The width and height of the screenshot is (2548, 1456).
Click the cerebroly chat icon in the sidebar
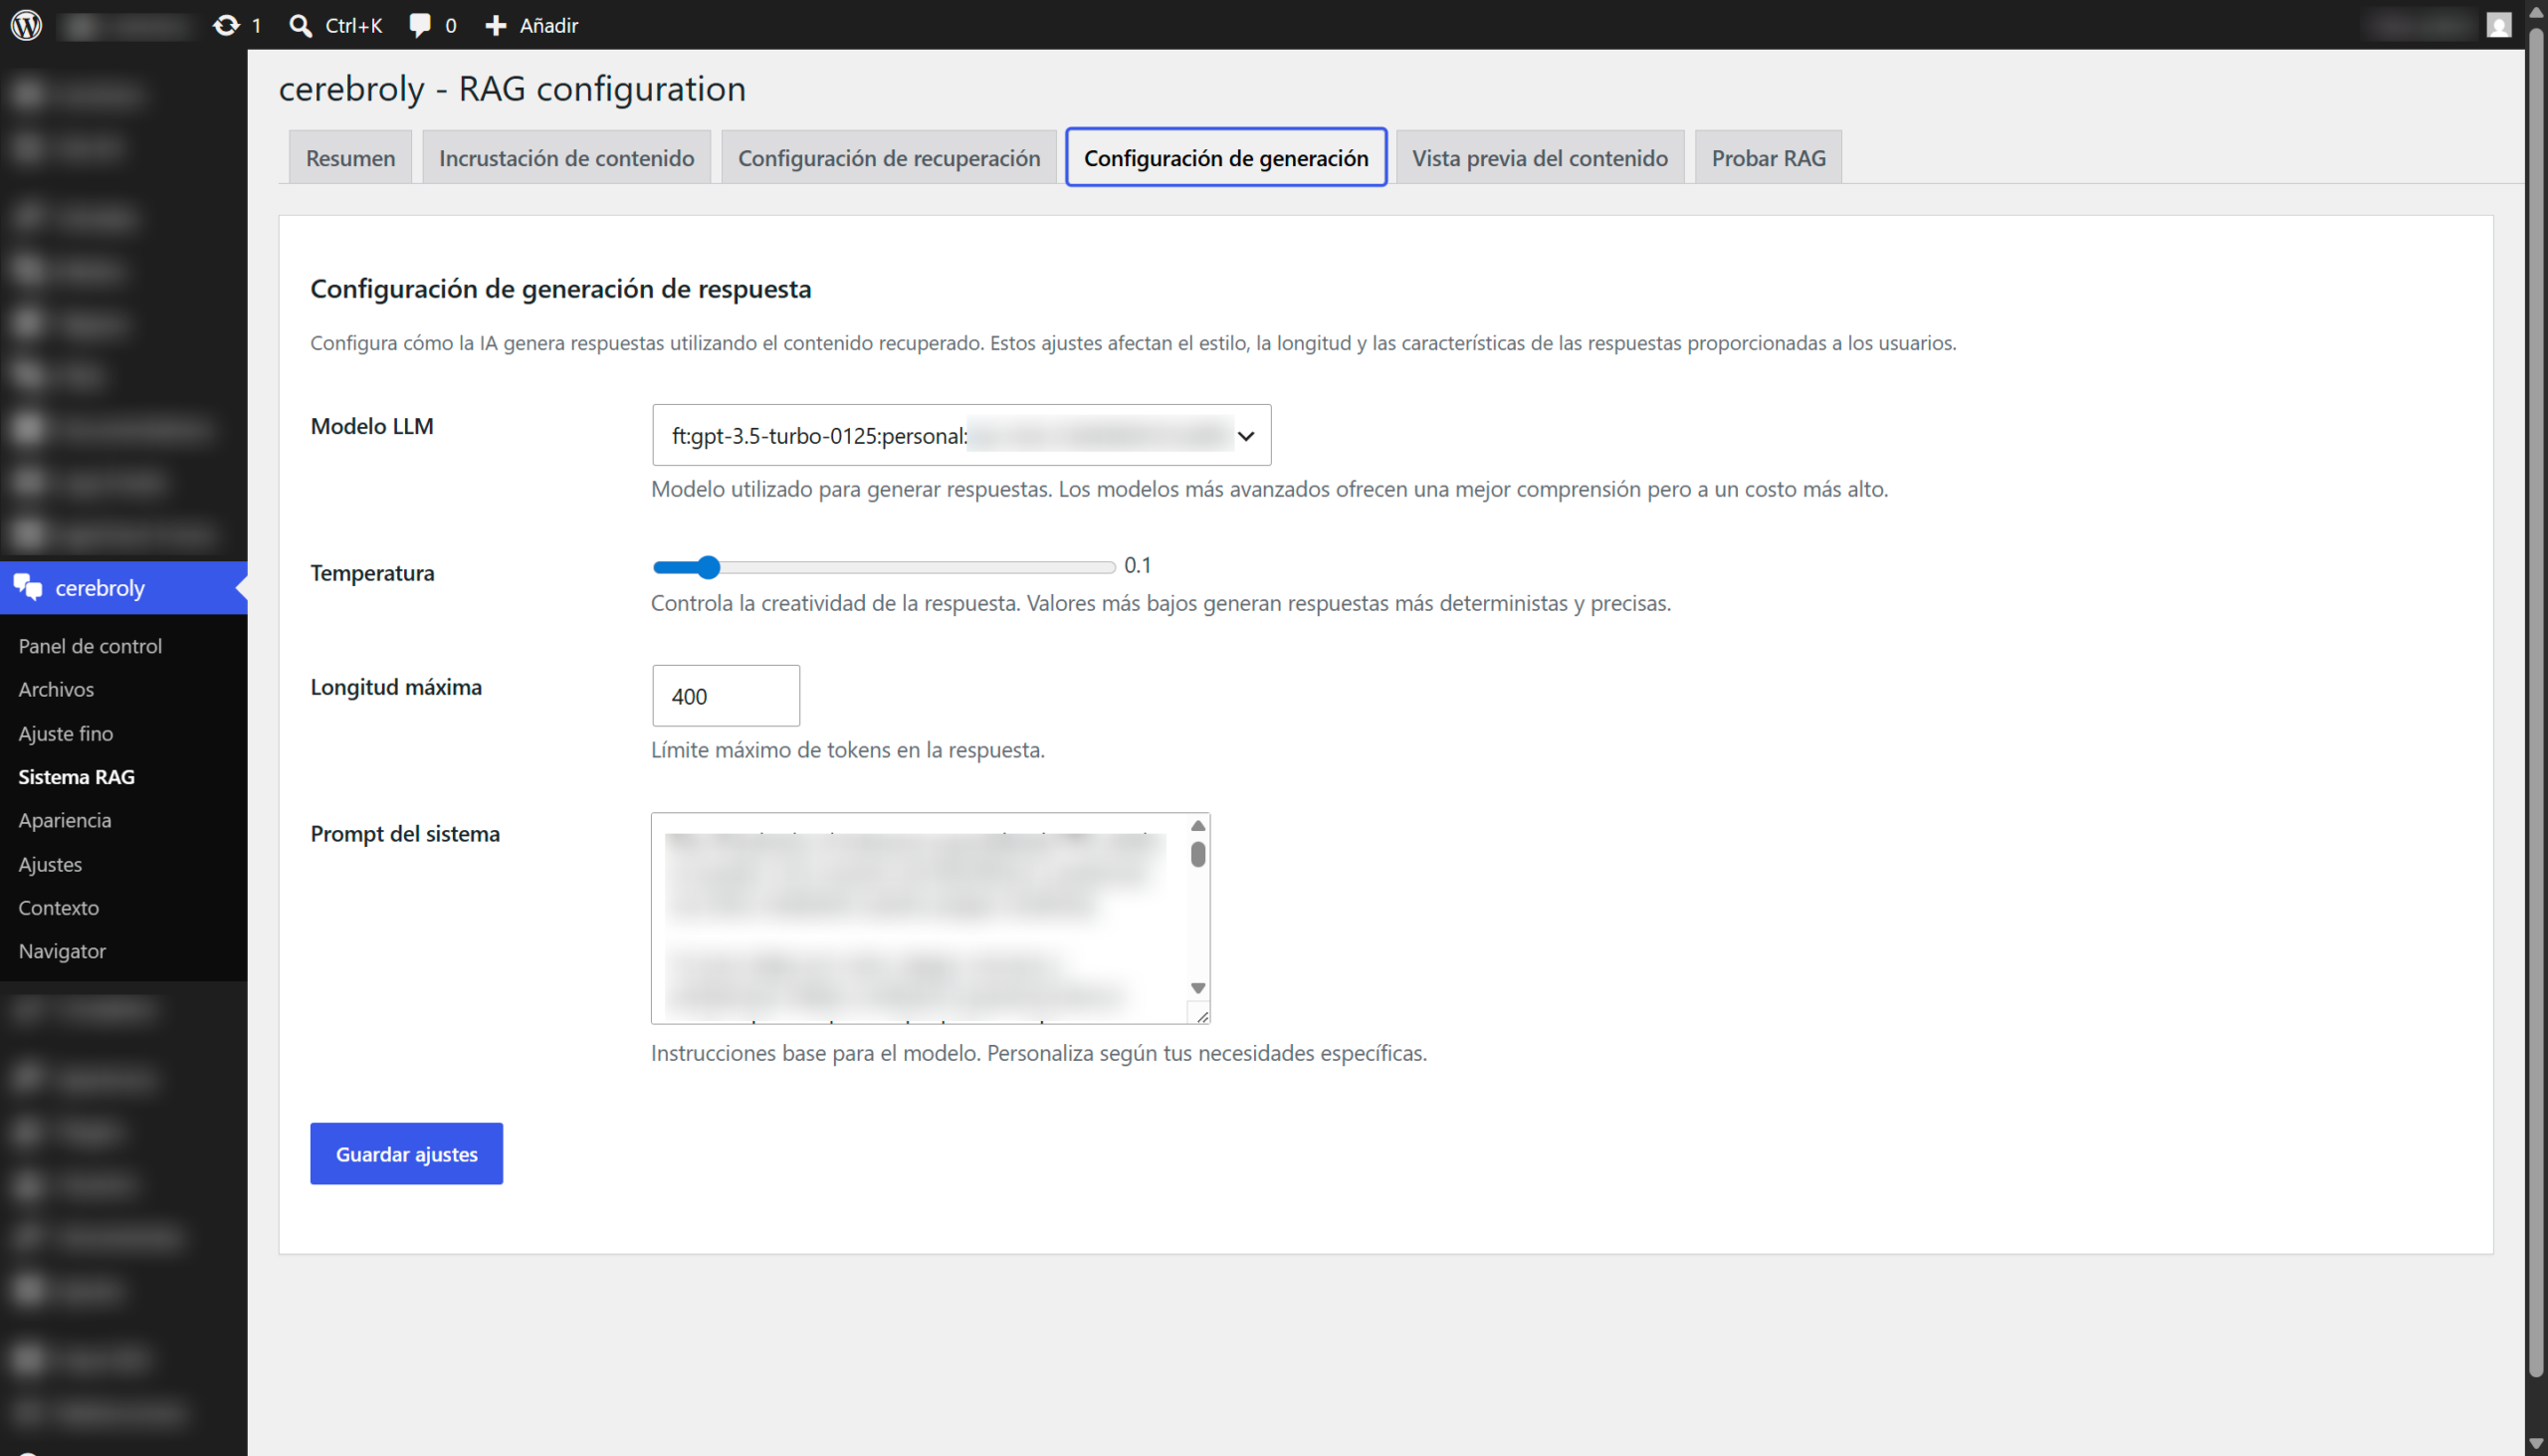28,587
